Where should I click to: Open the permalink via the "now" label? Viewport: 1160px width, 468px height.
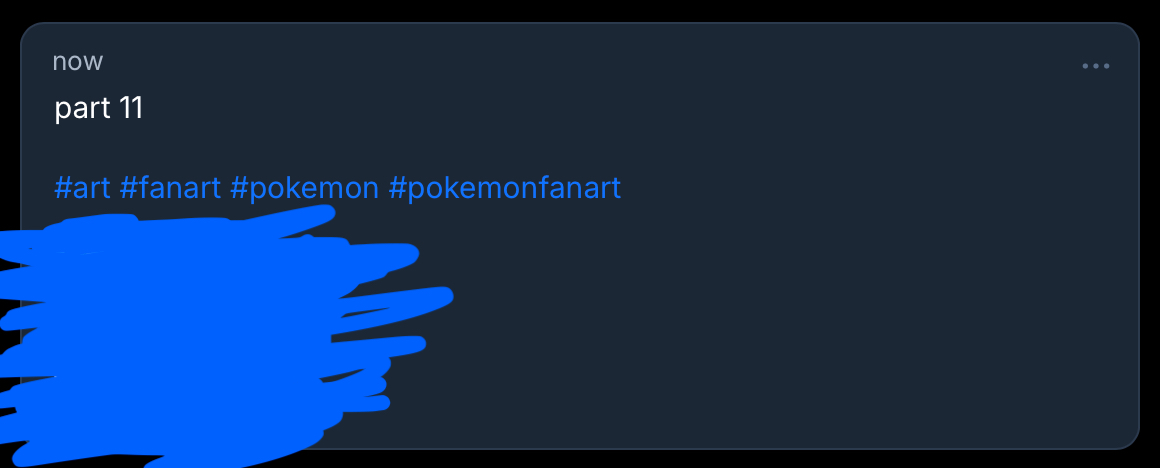78,62
